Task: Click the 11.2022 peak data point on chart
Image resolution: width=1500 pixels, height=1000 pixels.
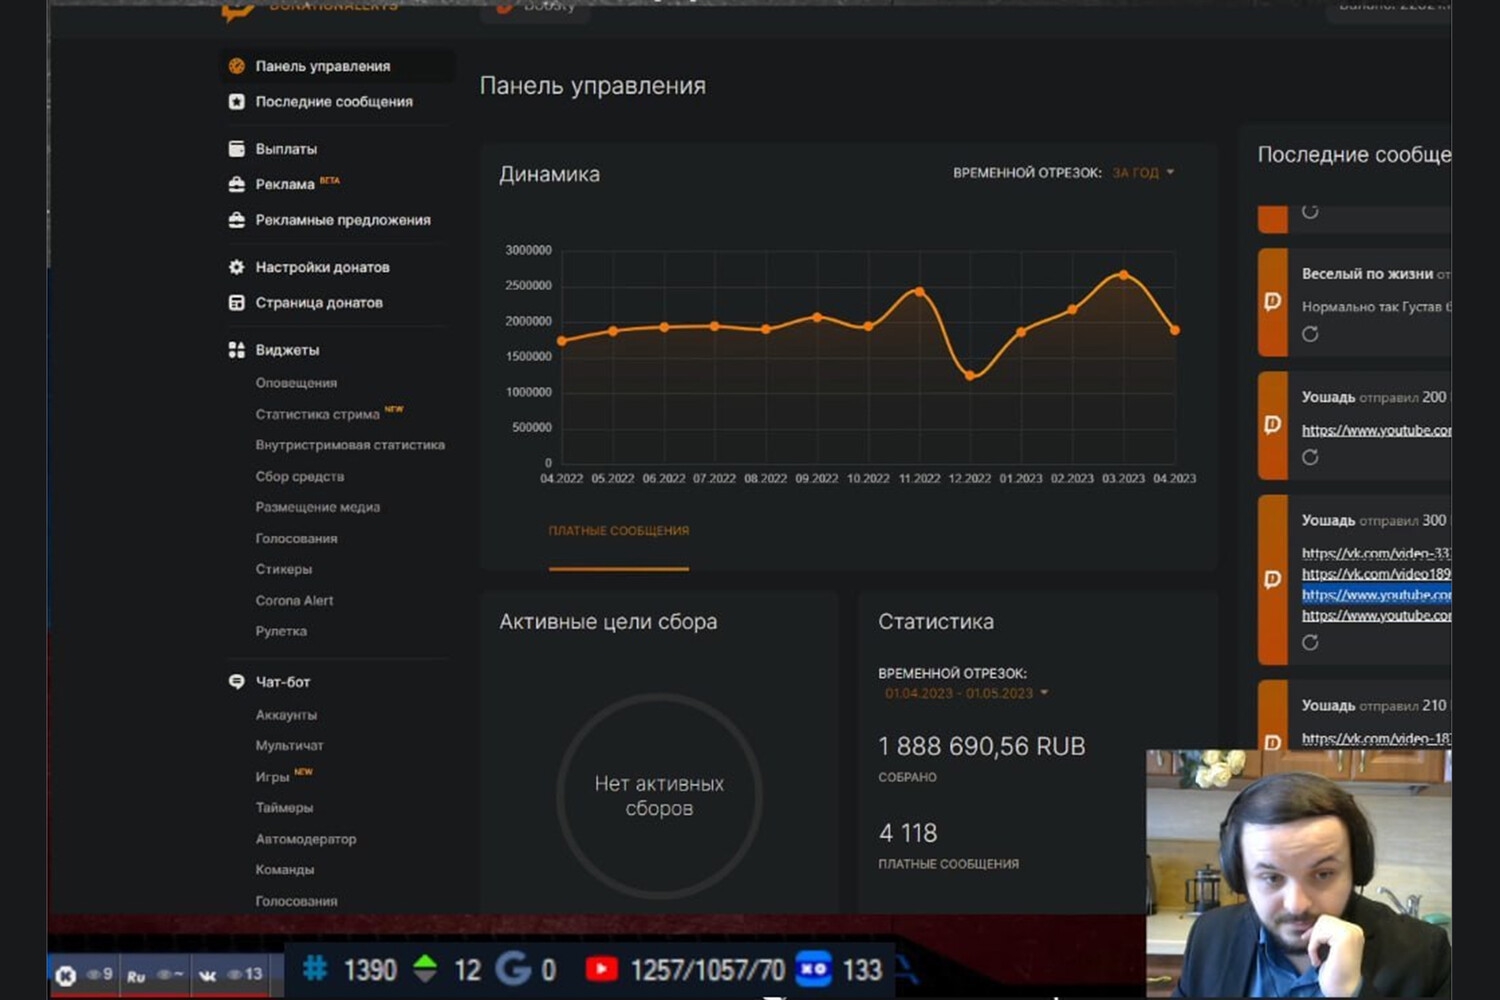Action: coord(919,292)
